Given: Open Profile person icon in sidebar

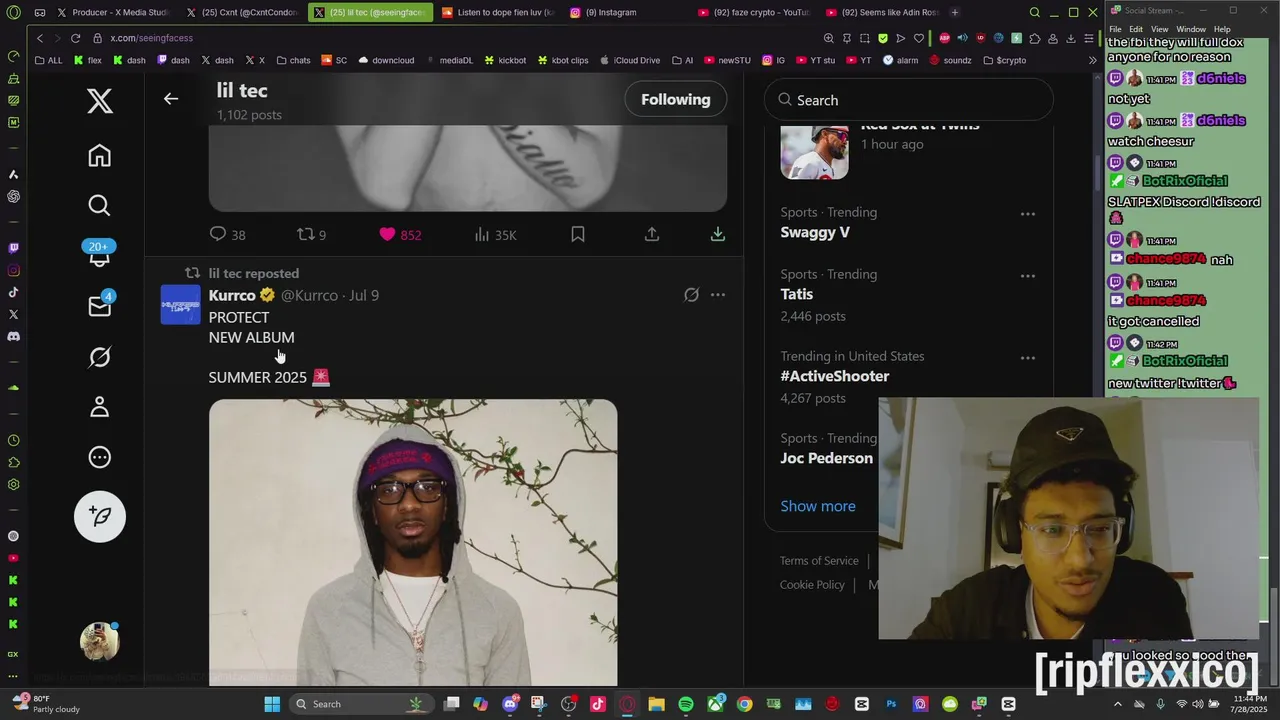Looking at the screenshot, I should click(x=99, y=407).
